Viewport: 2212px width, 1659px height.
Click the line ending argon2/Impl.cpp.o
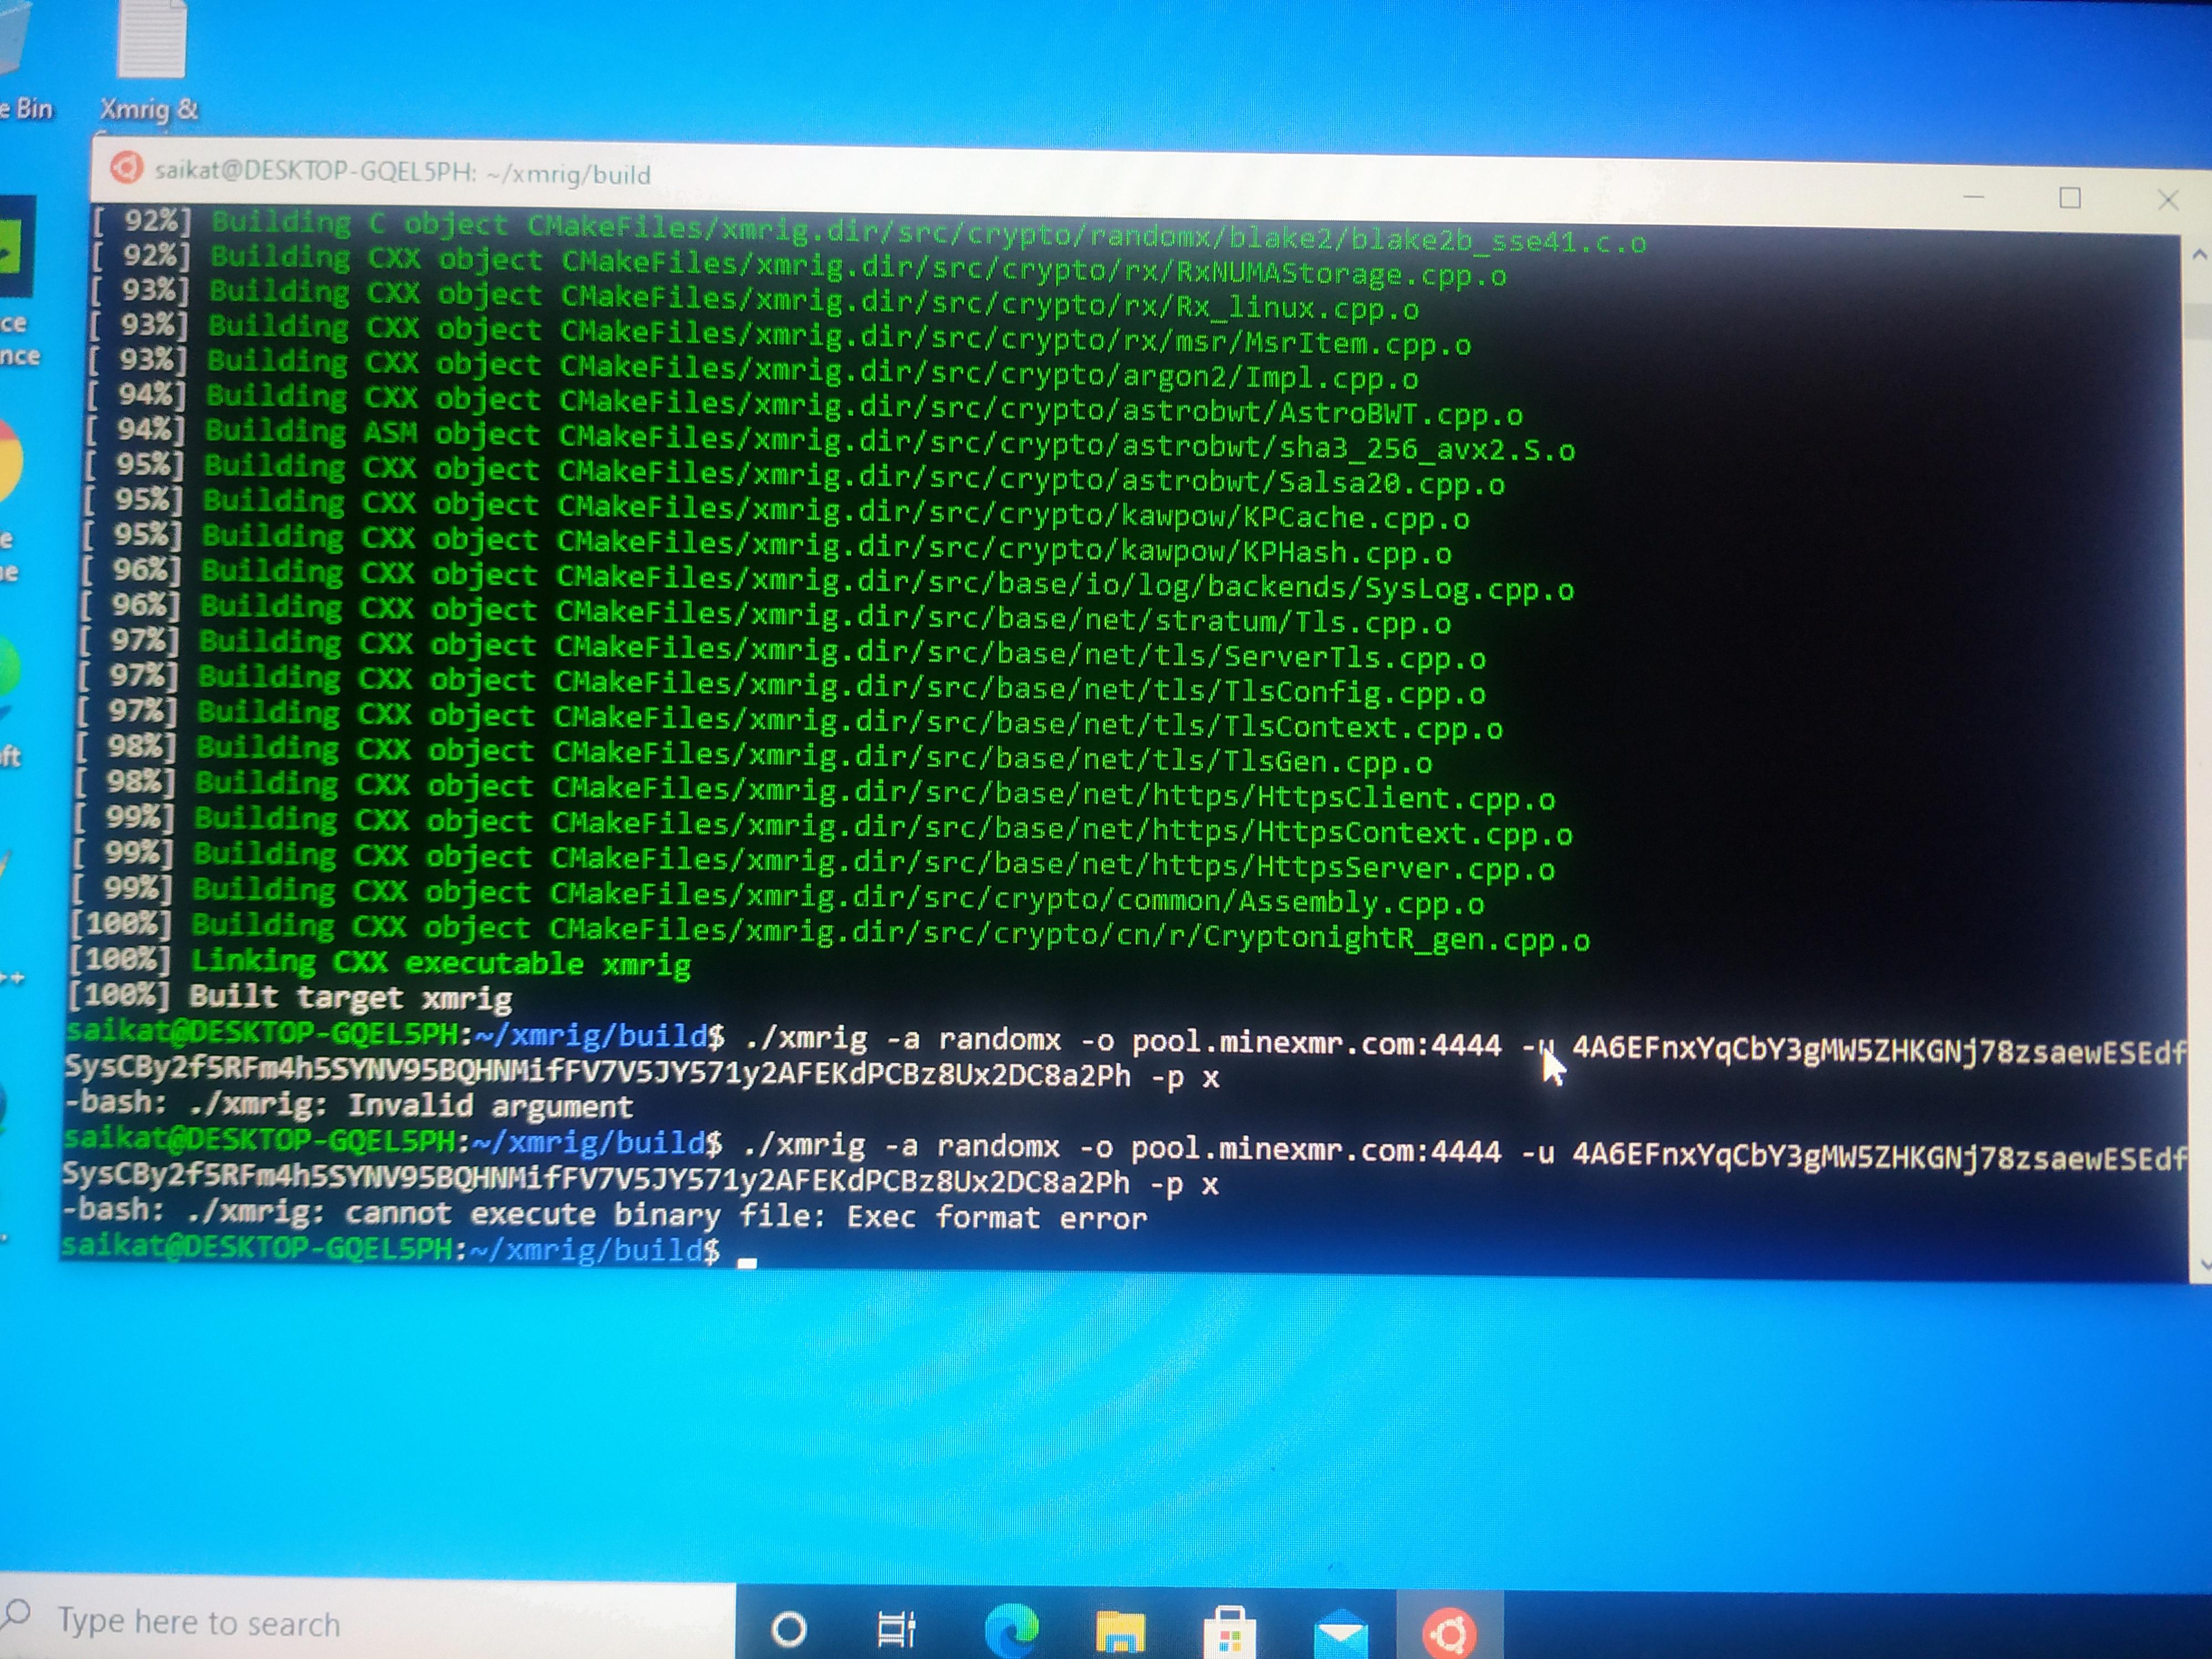tap(754, 370)
